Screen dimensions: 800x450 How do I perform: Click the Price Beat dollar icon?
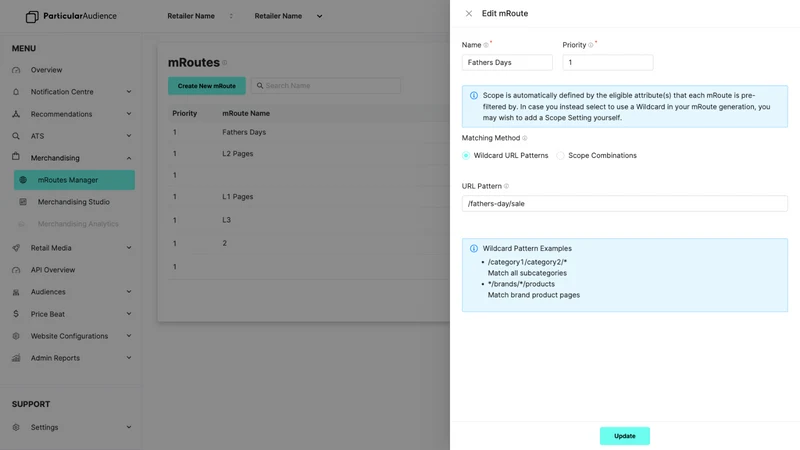point(16,314)
